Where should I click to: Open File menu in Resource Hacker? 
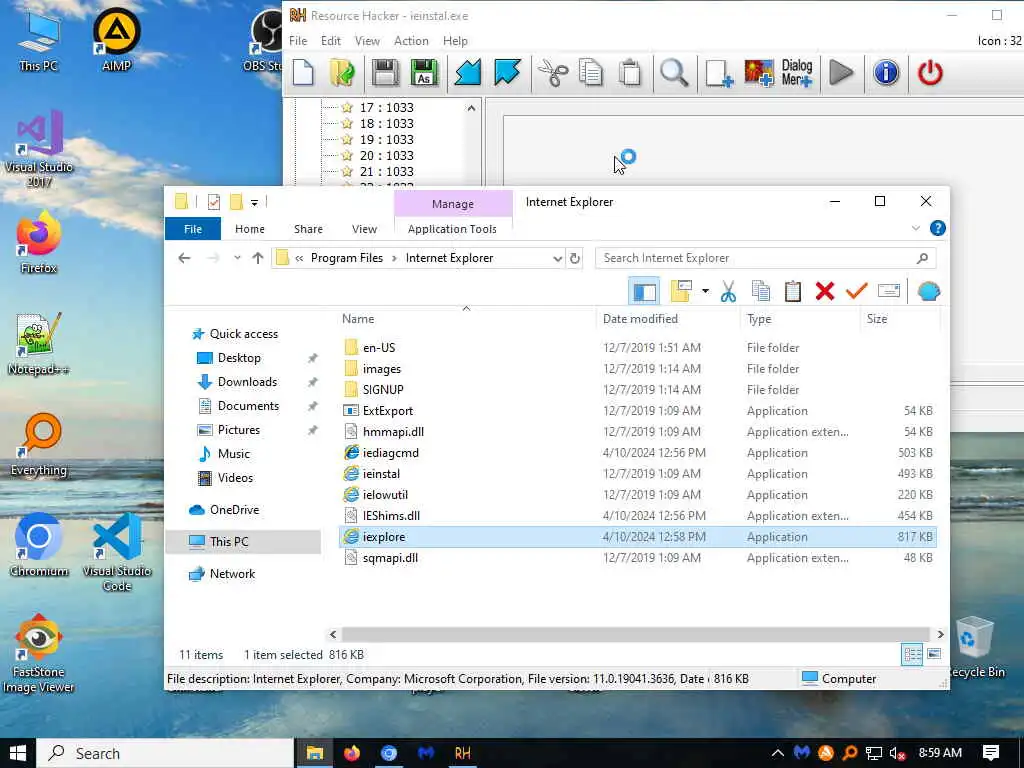pos(298,40)
